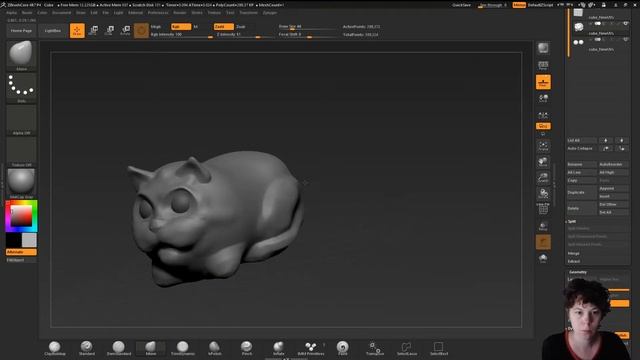
Task: Toggle the Solo mode button
Action: [543, 258]
